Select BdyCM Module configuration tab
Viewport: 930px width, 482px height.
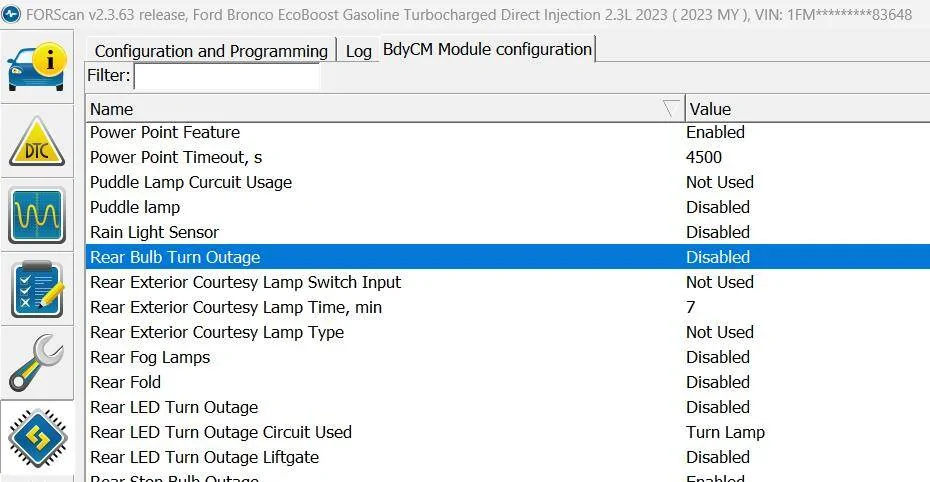tap(487, 49)
